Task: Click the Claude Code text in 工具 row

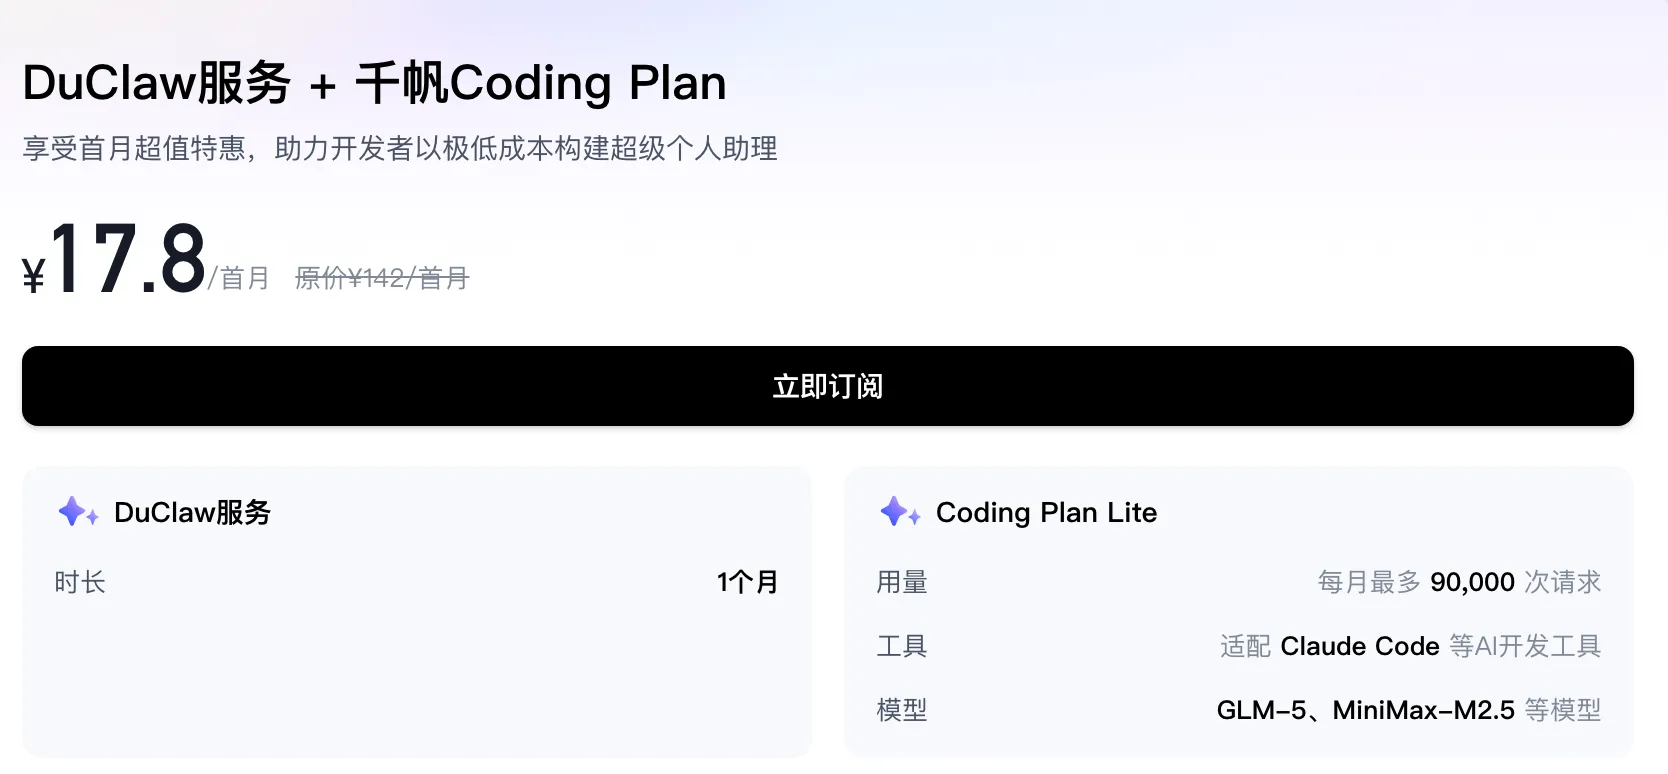Action: pos(1359,646)
